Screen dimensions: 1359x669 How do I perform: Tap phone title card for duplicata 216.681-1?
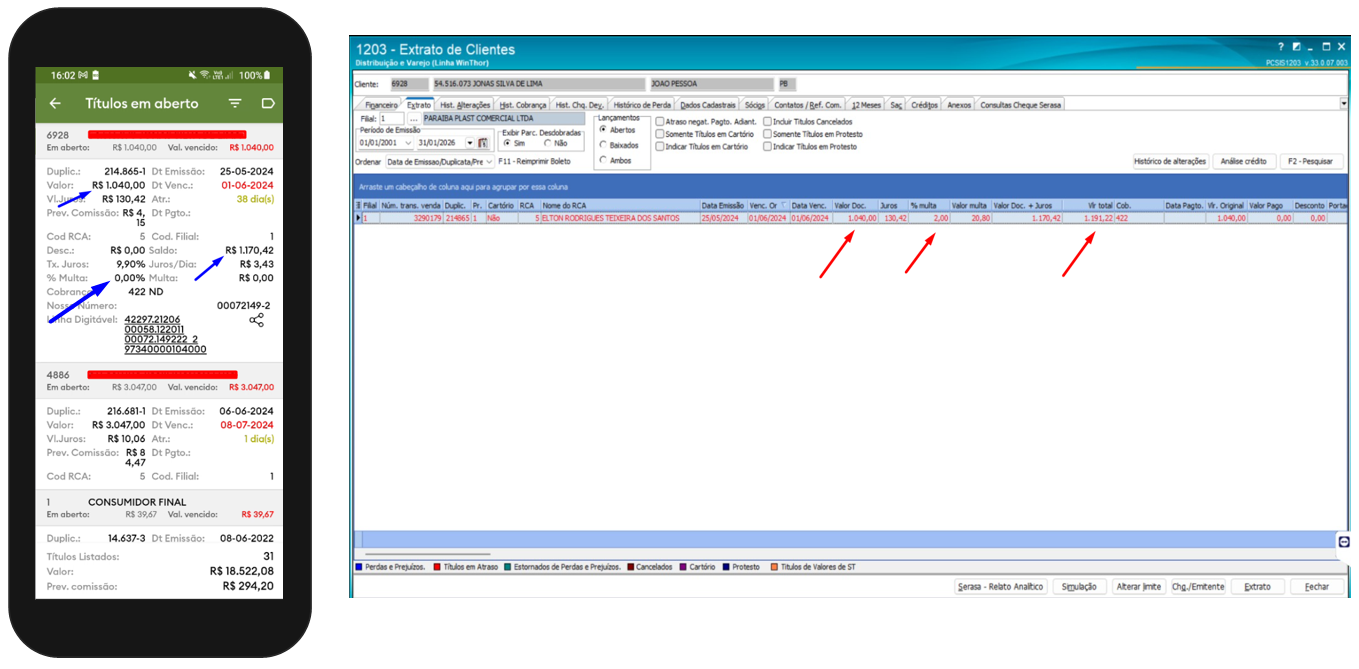(x=159, y=443)
